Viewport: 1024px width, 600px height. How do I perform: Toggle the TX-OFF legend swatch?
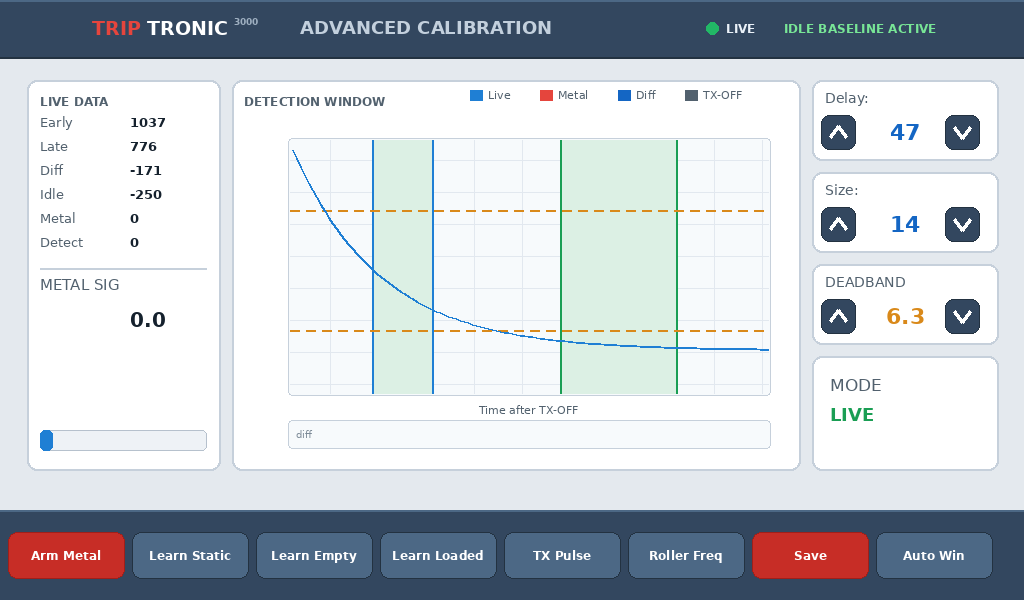pyautogui.click(x=692, y=95)
